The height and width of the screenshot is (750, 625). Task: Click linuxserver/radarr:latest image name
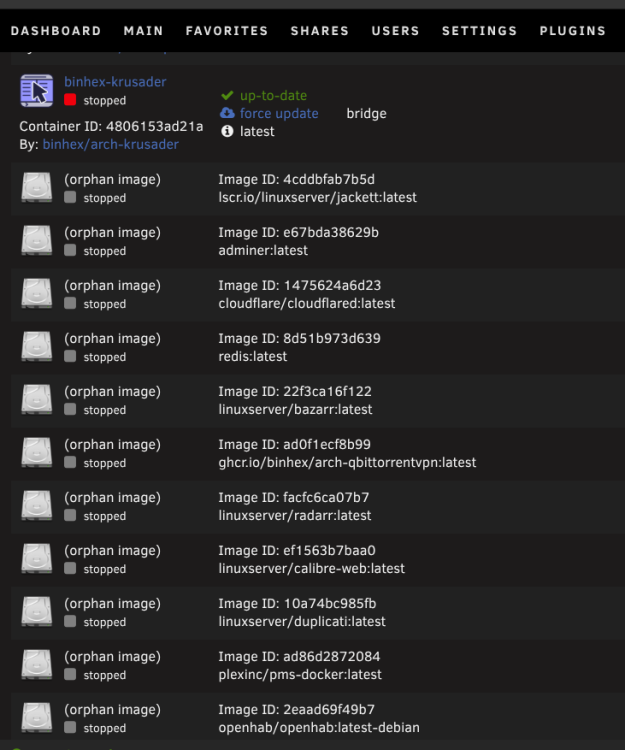tap(295, 516)
